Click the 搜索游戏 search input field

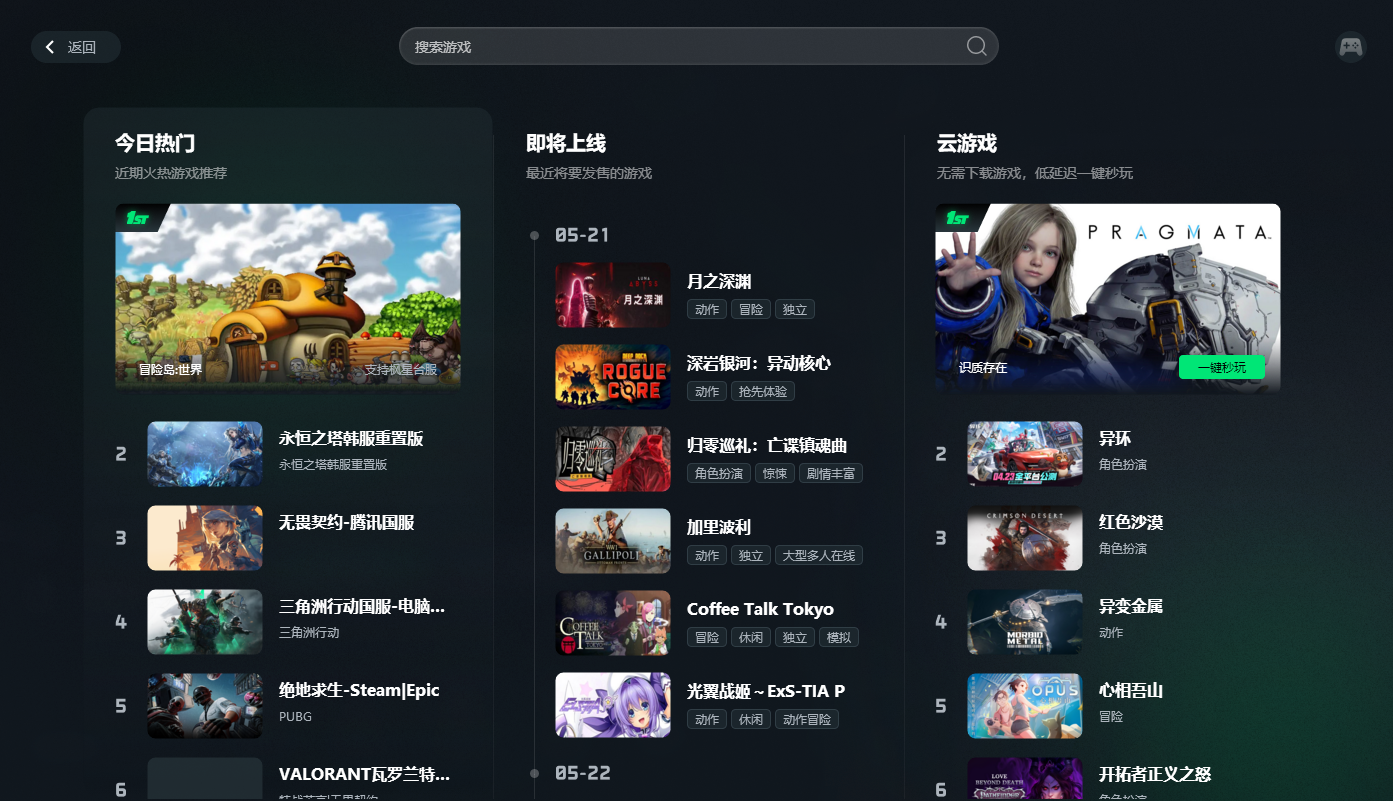pyautogui.click(x=698, y=46)
